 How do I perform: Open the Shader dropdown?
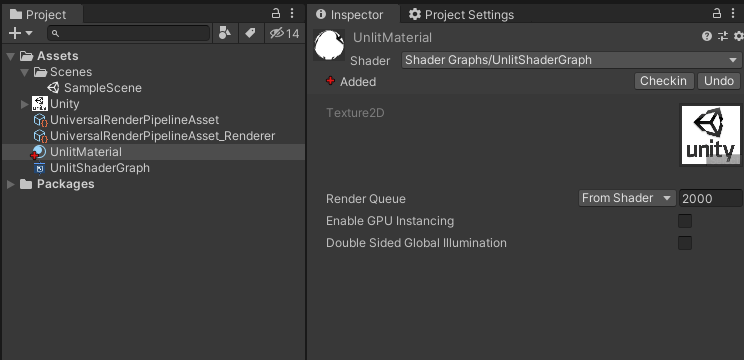pos(570,60)
